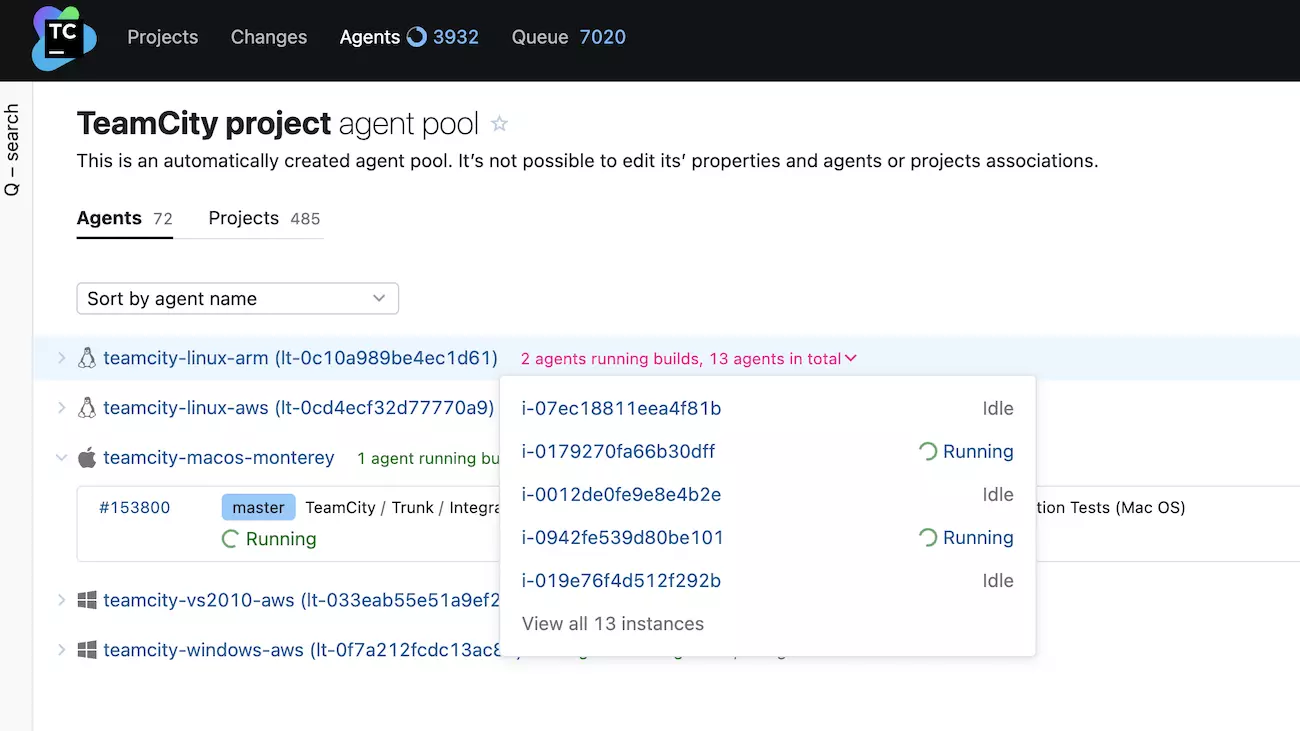The width and height of the screenshot is (1300, 731).
Task: Click the Linux penguin icon for teamcity-linux-arm
Action: 87,358
